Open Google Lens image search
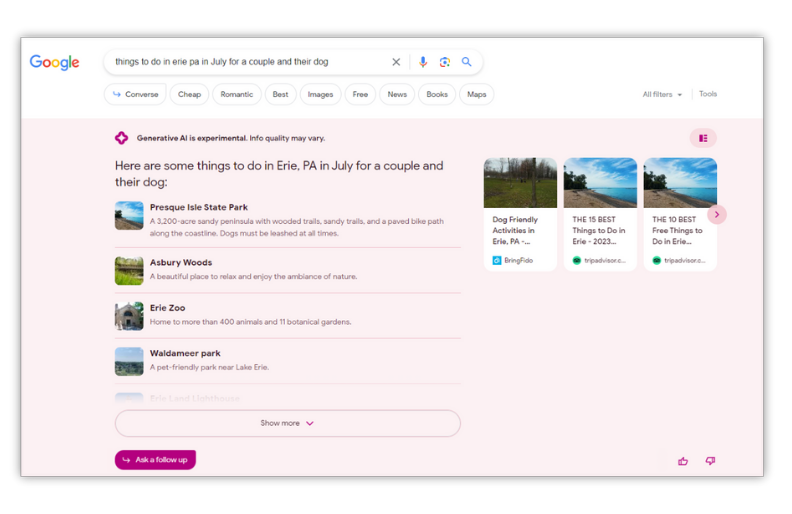The image size is (792, 514). (x=445, y=62)
